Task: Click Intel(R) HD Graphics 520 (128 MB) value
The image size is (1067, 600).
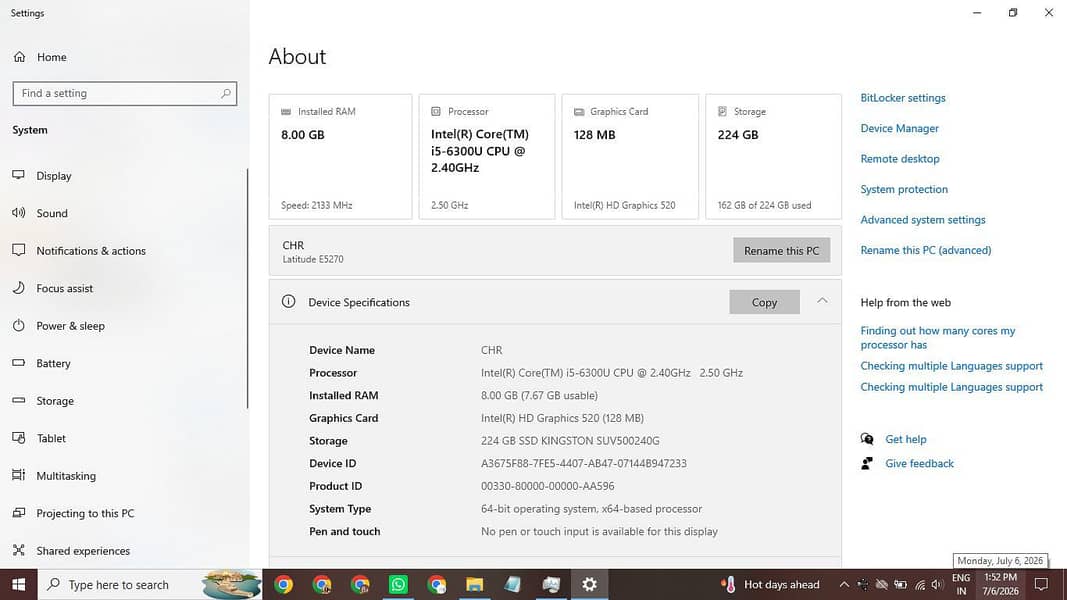Action: [562, 418]
